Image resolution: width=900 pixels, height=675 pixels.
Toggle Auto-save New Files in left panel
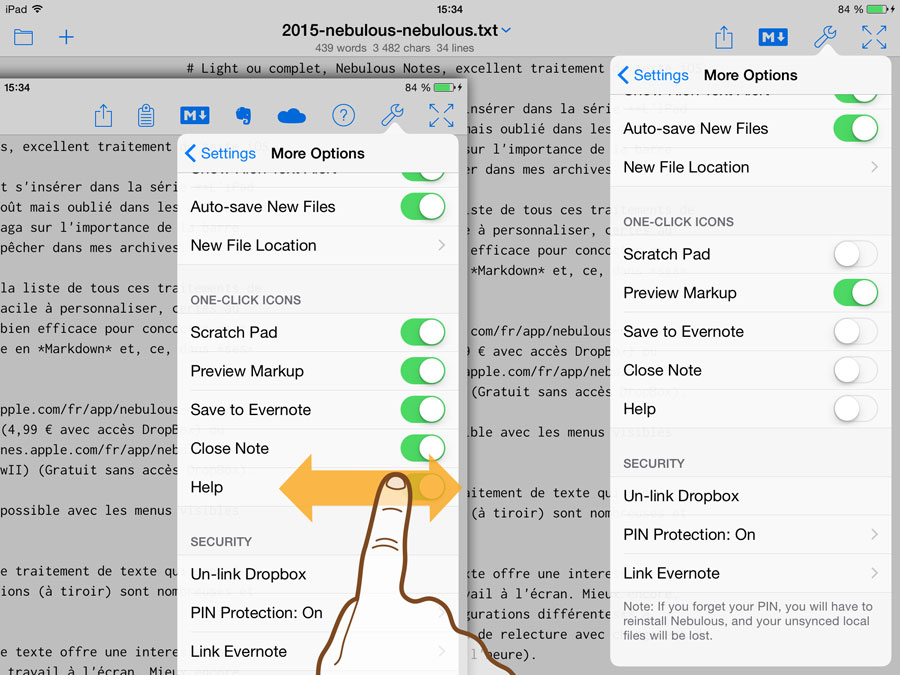(423, 207)
